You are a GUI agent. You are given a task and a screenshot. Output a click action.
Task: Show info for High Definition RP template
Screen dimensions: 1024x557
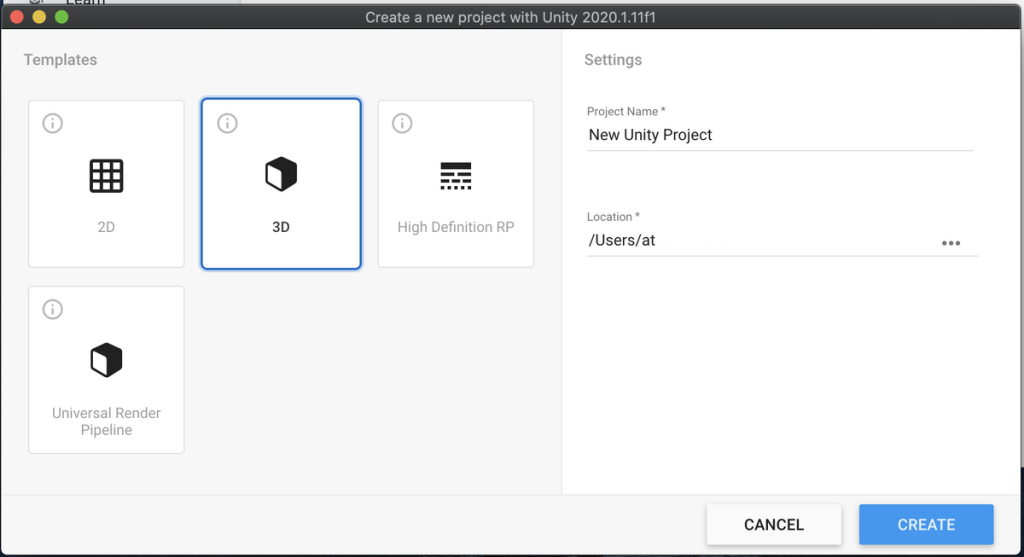[402, 123]
